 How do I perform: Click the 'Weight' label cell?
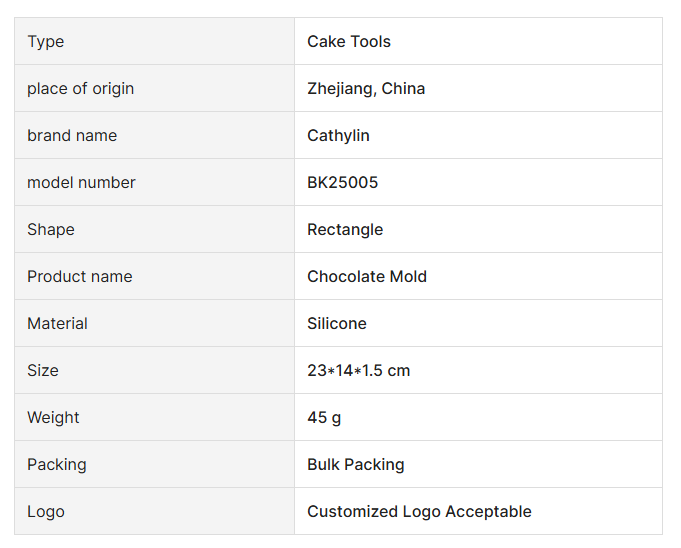pos(53,418)
